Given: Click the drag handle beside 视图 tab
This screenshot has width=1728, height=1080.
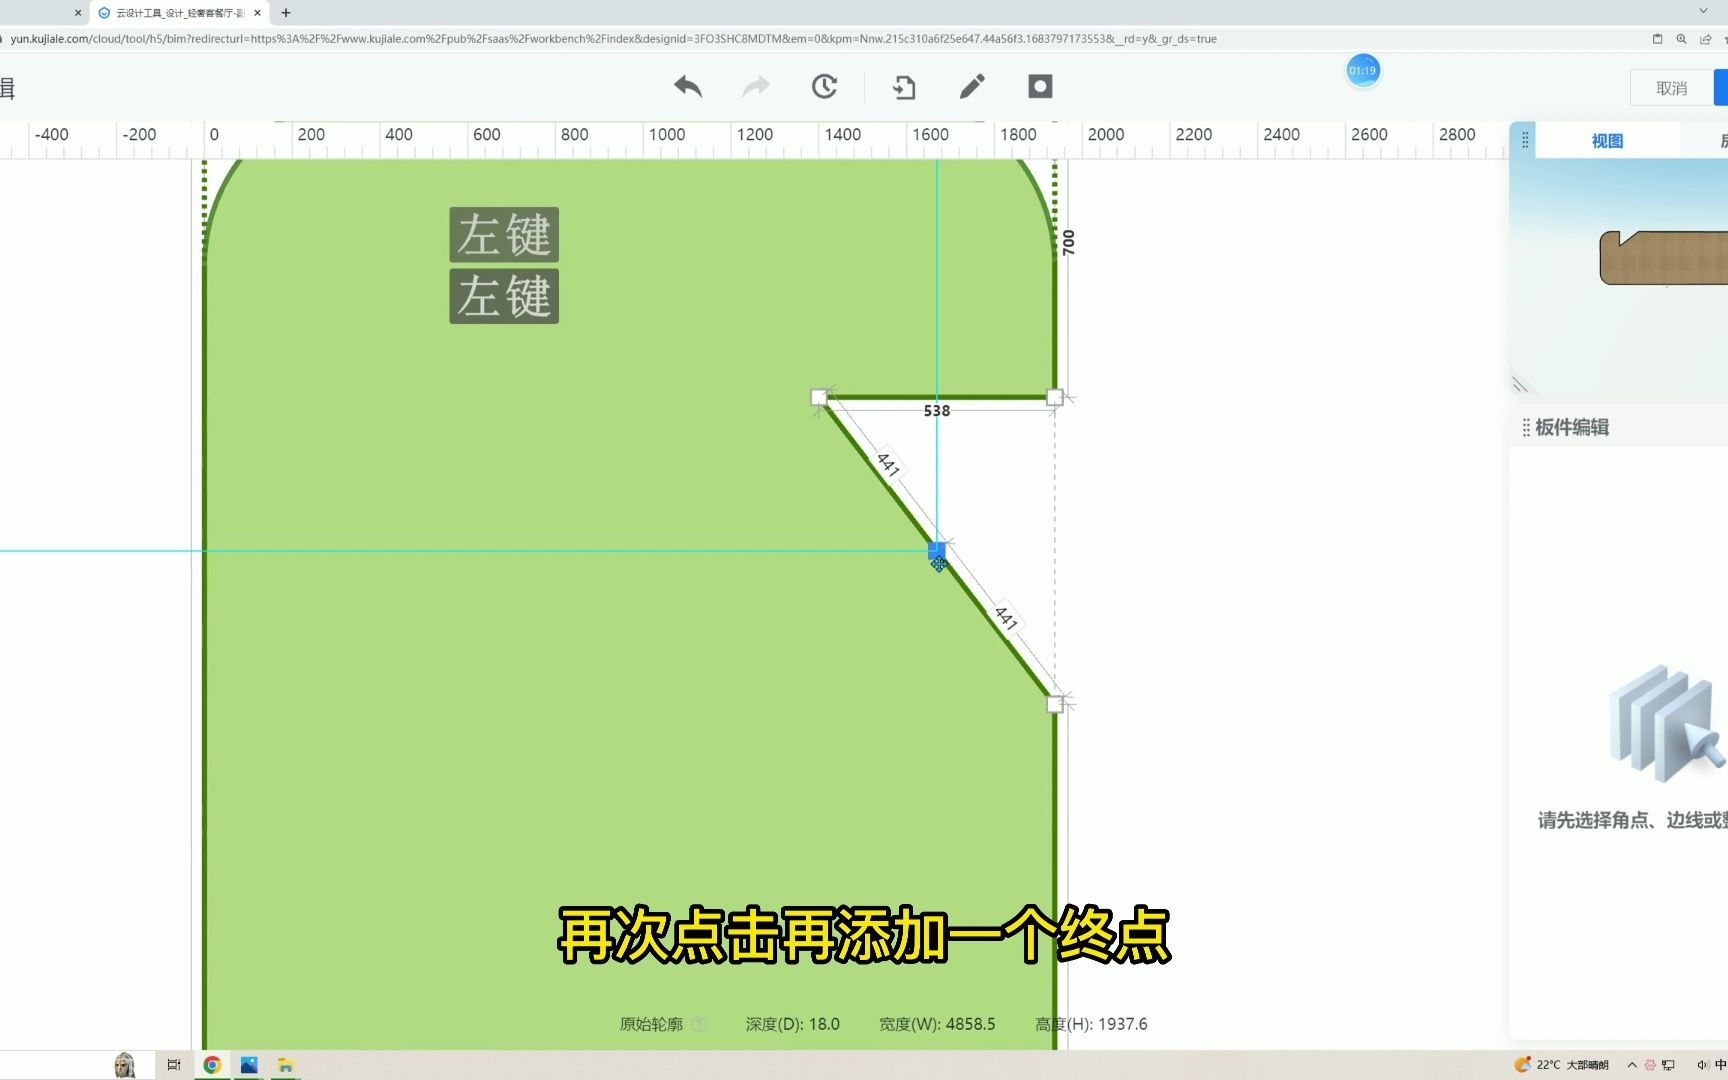Looking at the screenshot, I should 1525,141.
